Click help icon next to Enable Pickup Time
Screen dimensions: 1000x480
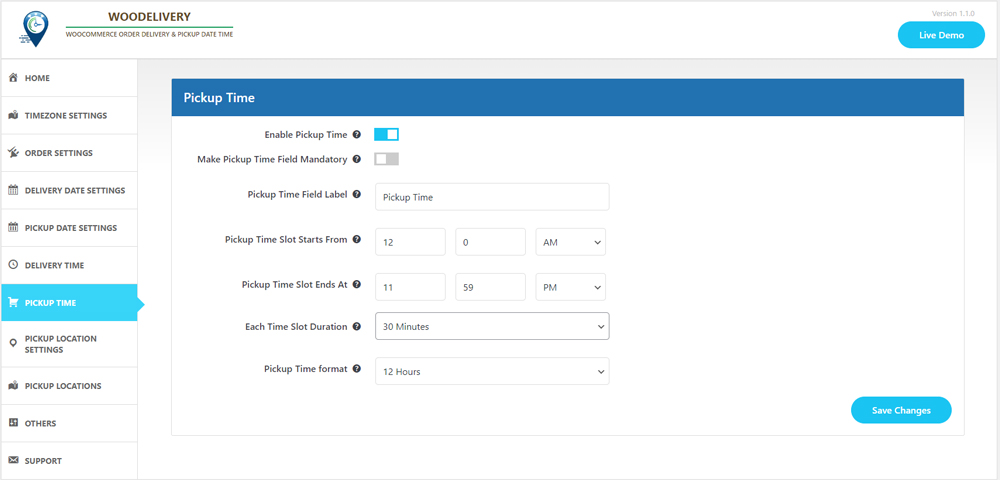coord(357,135)
